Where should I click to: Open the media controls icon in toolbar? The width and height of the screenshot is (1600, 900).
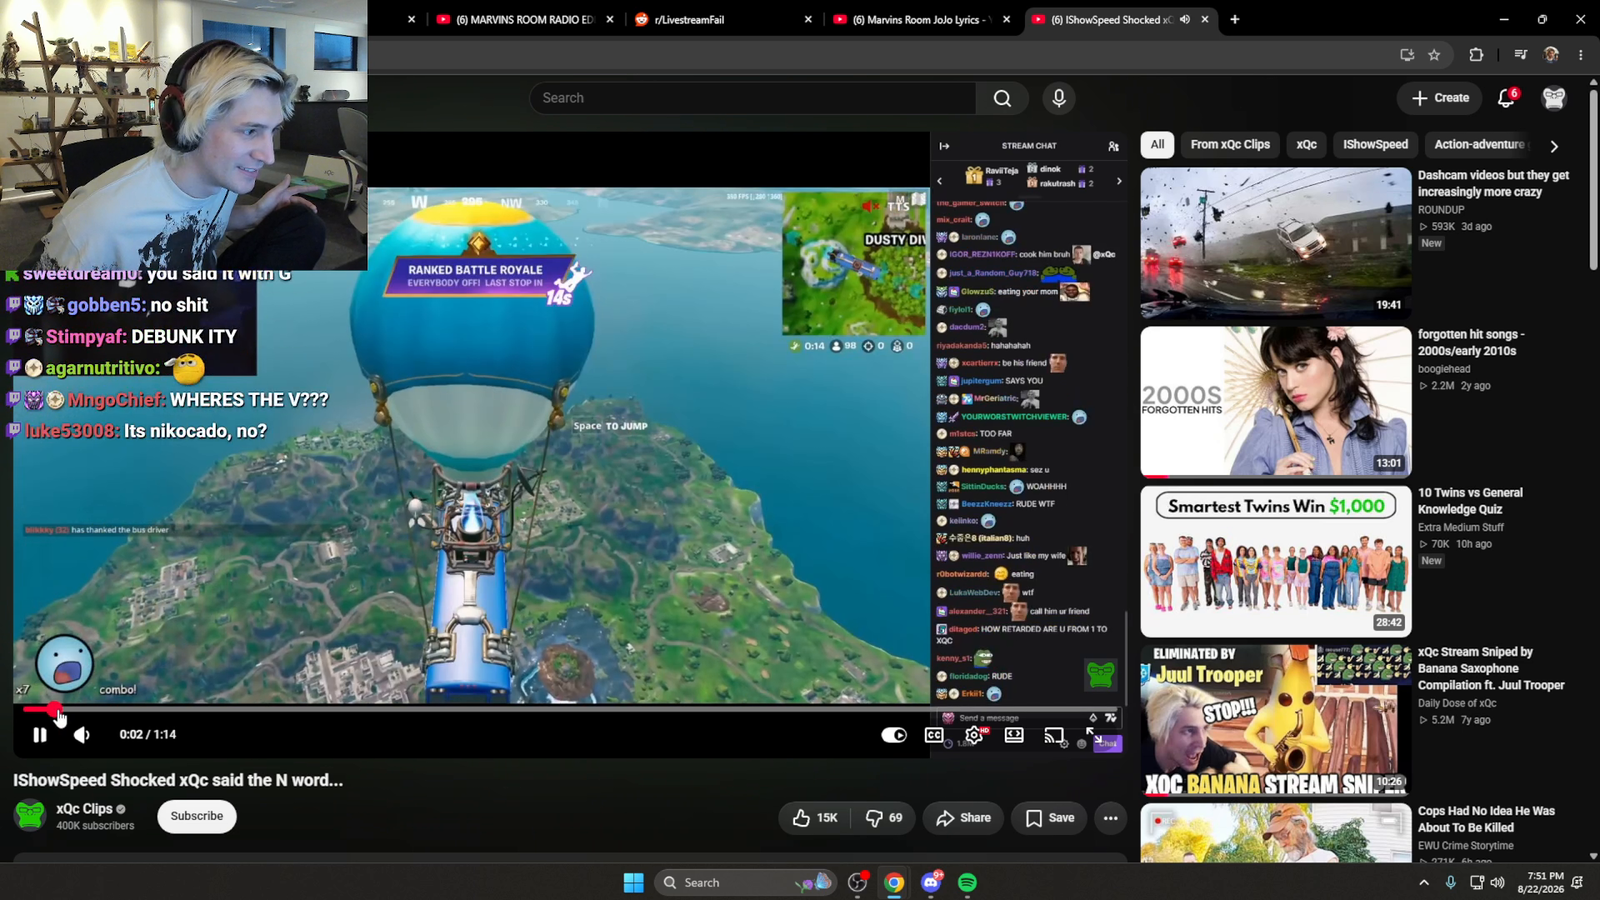(x=1520, y=55)
